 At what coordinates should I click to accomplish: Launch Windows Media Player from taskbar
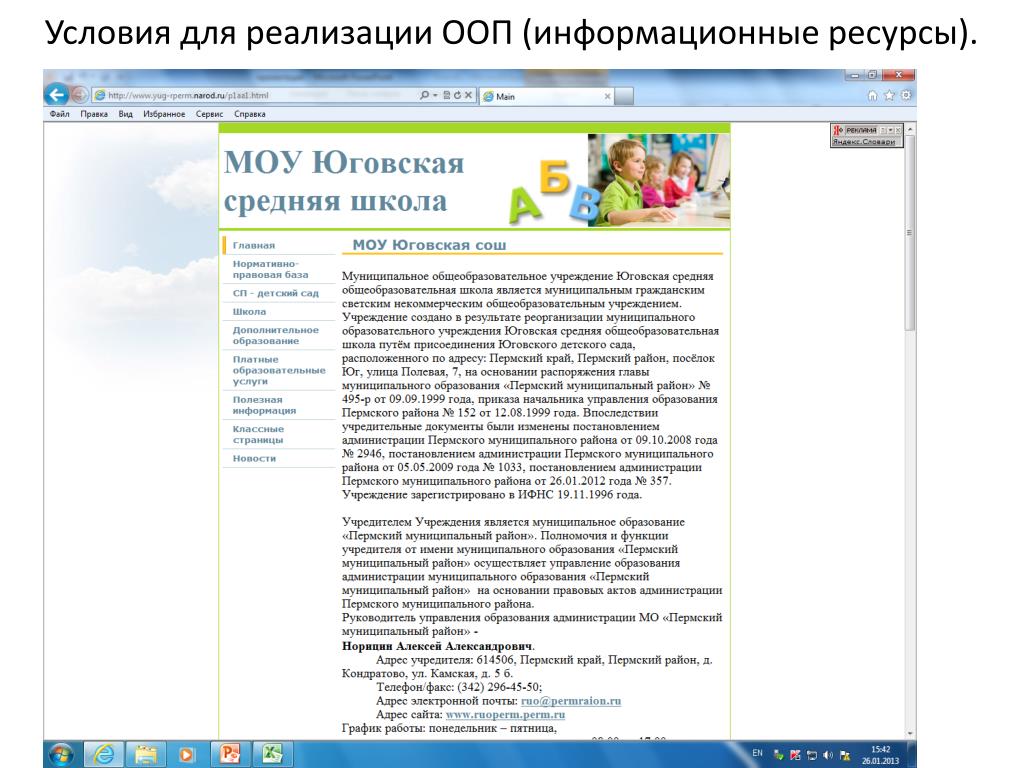coord(187,755)
